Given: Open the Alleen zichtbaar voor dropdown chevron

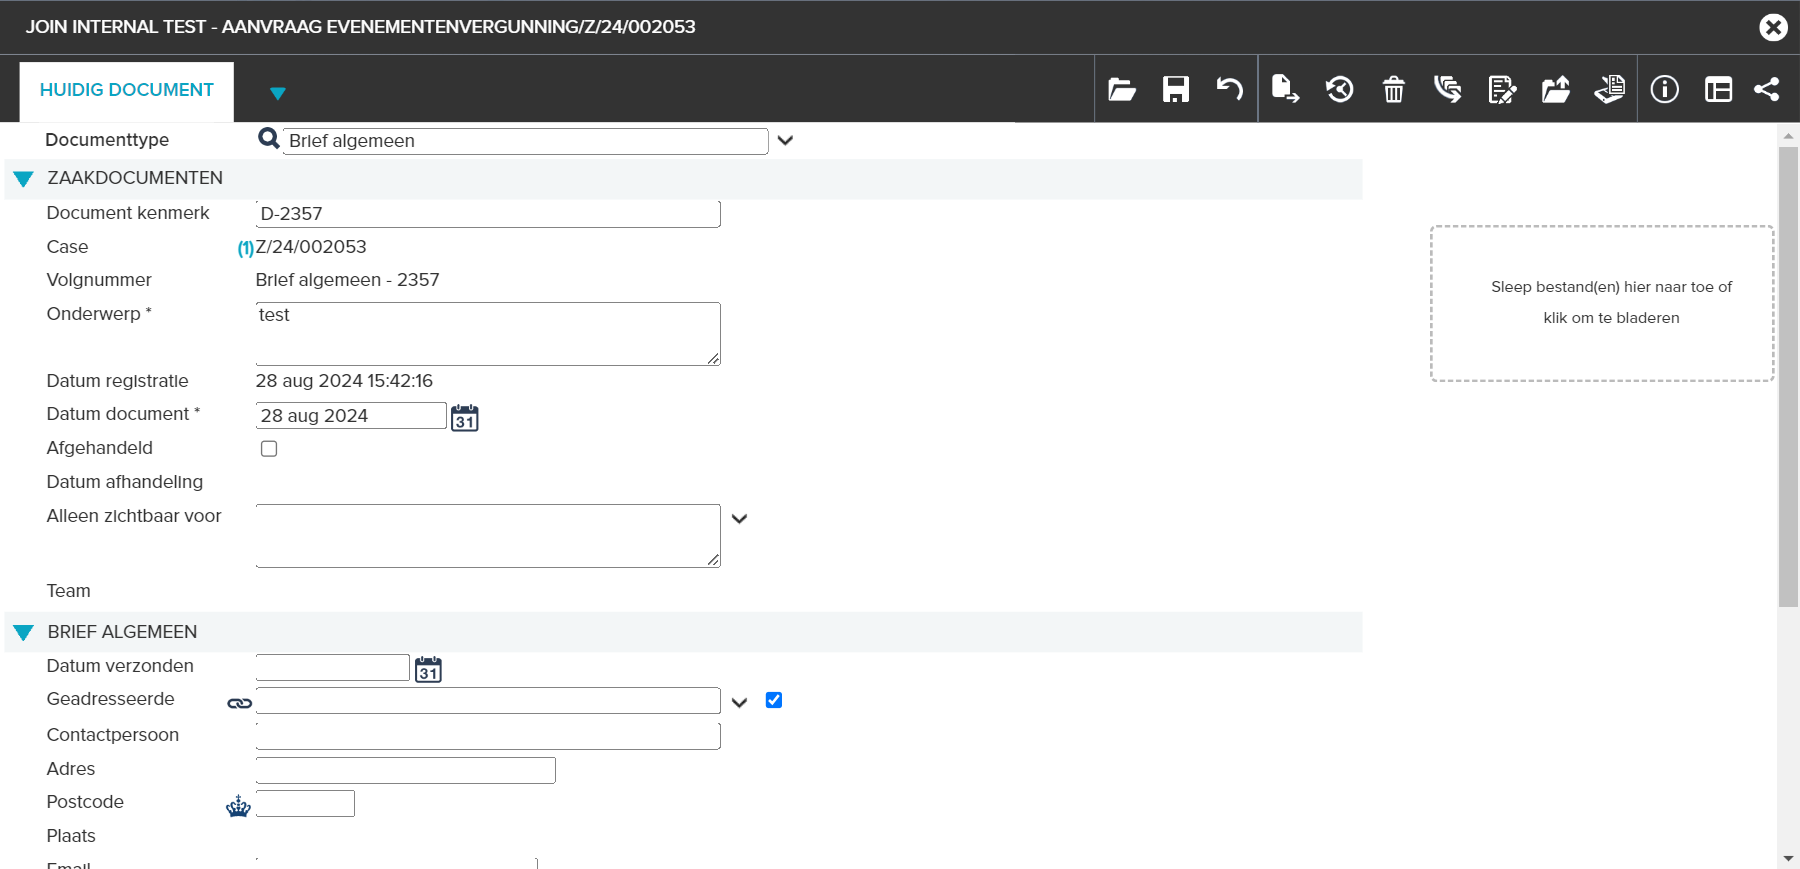Looking at the screenshot, I should [739, 519].
